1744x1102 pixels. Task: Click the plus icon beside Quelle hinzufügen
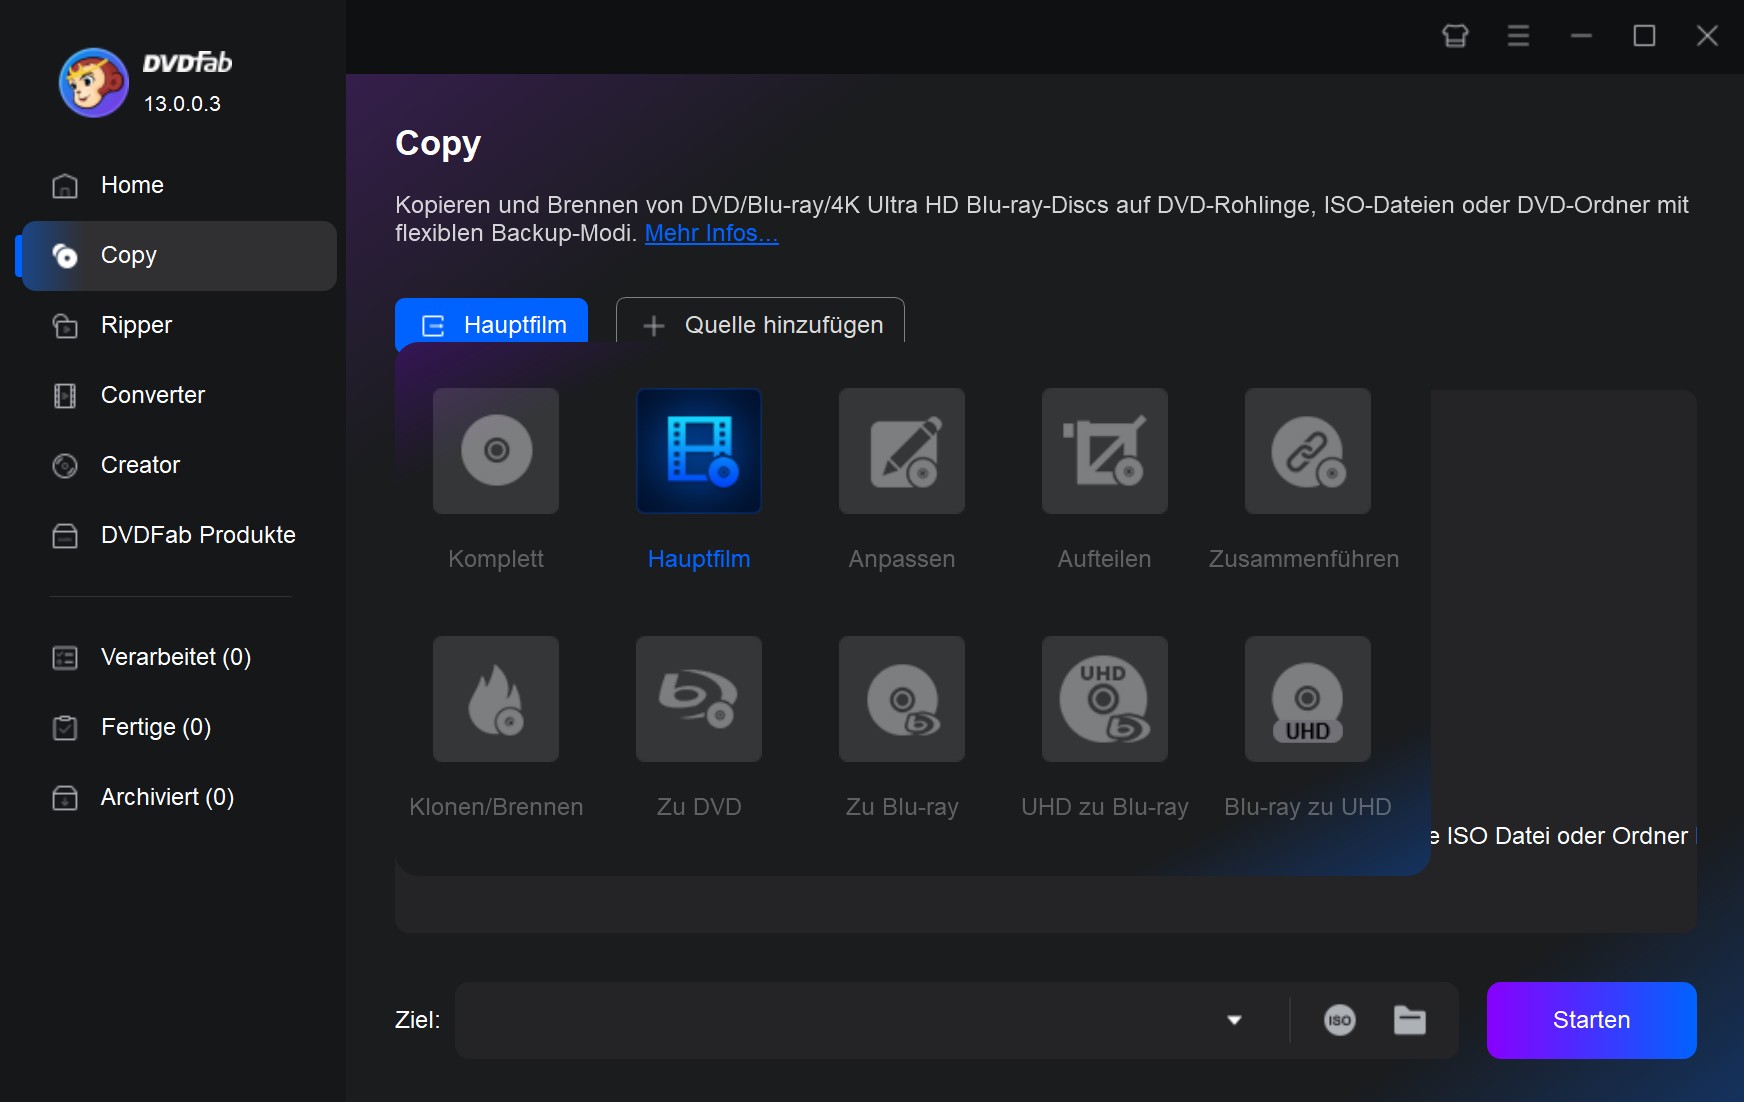pyautogui.click(x=654, y=326)
